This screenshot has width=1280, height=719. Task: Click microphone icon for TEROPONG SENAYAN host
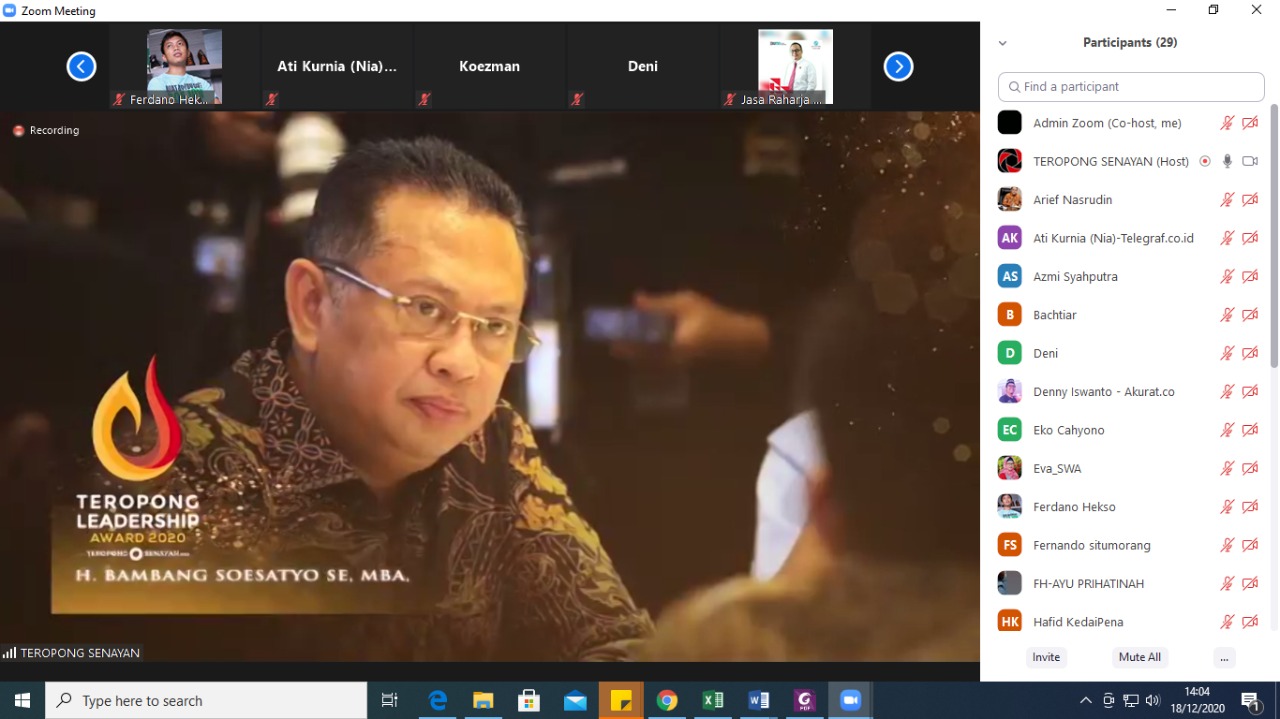(1227, 161)
